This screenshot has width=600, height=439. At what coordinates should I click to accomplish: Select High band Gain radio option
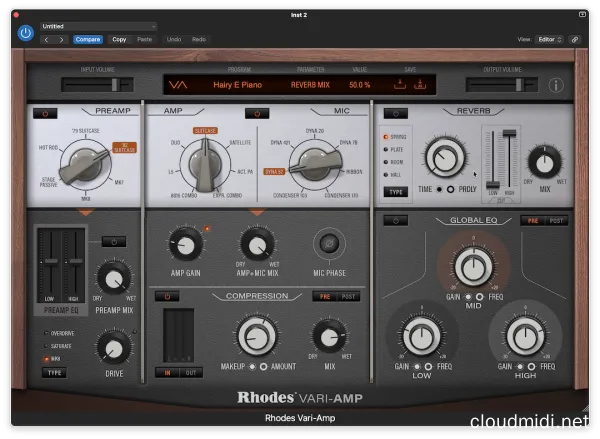pyautogui.click(x=520, y=366)
